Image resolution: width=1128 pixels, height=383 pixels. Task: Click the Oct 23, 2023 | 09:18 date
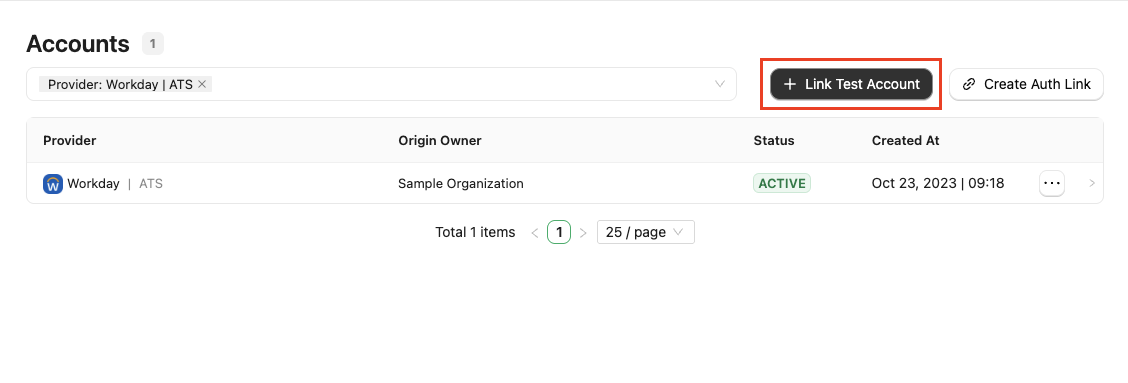(x=938, y=184)
